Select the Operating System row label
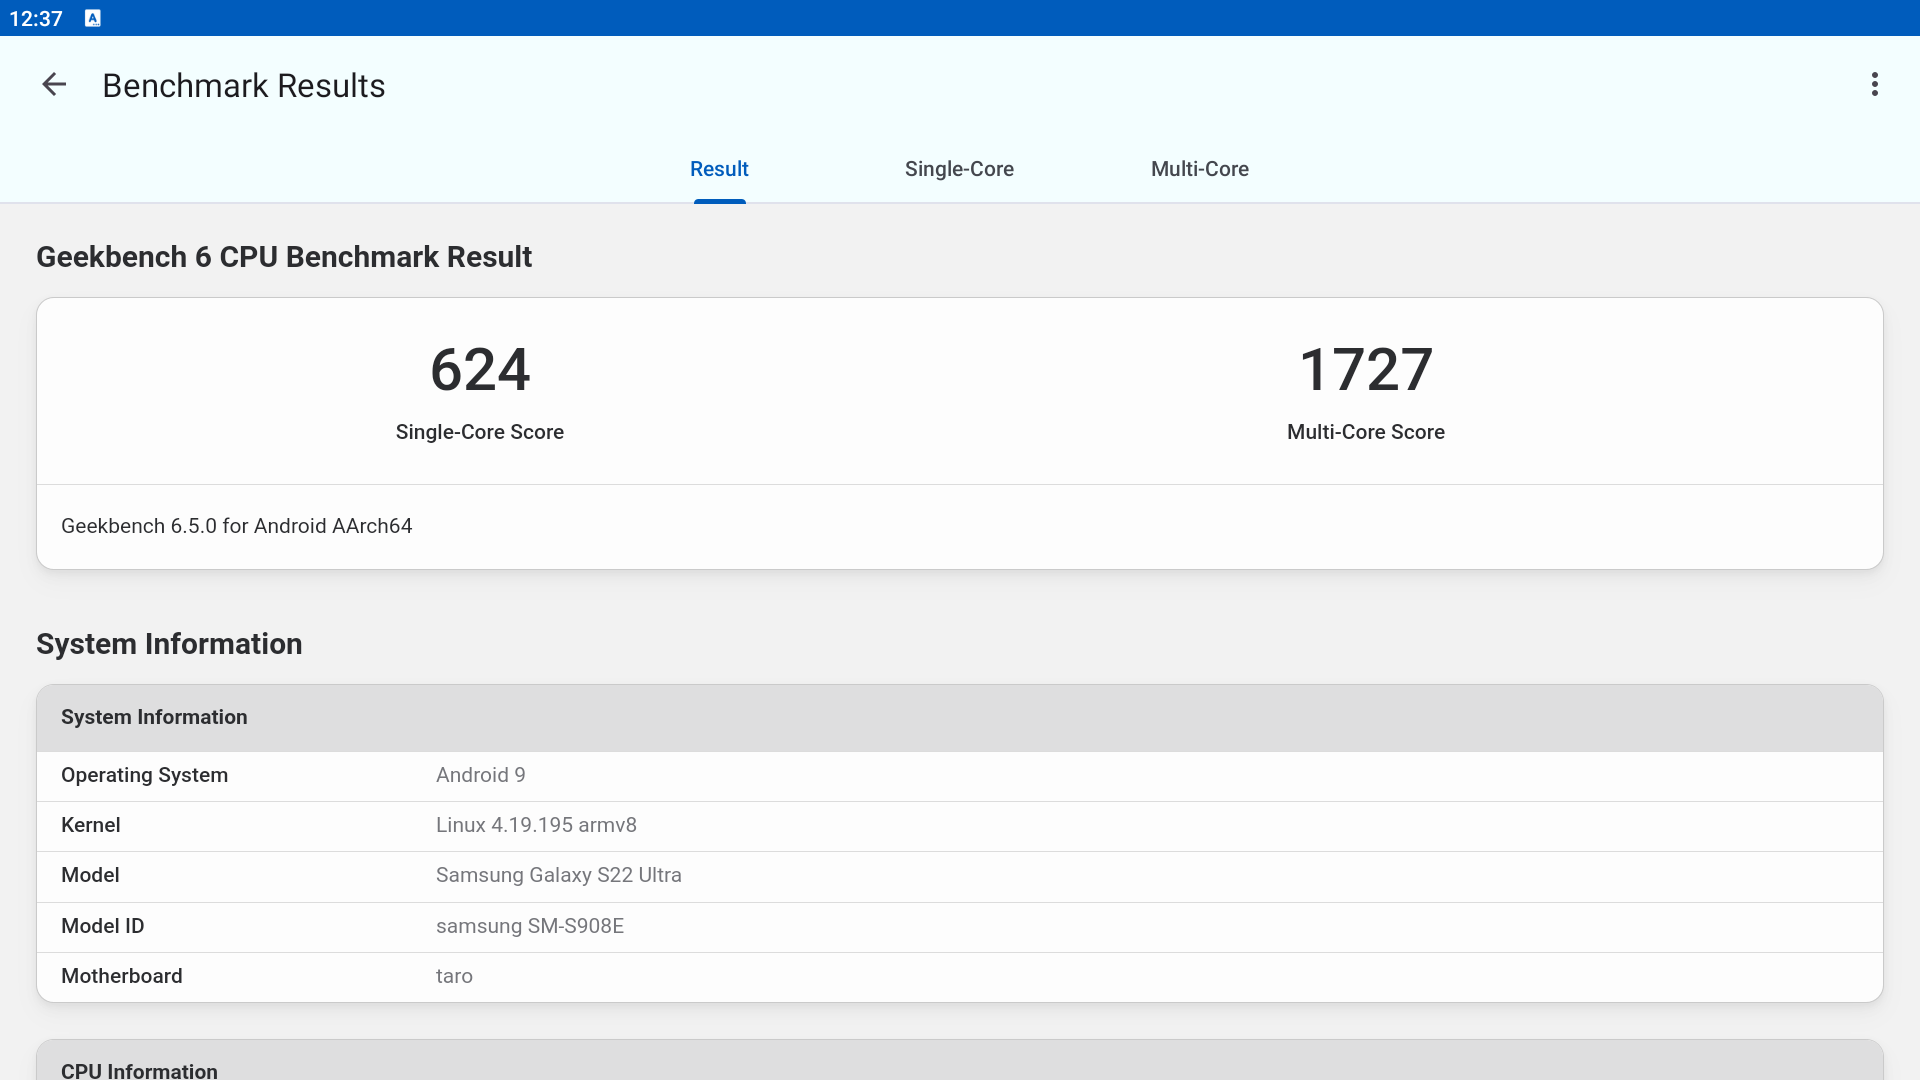Viewport: 1920px width, 1080px height. coord(145,775)
